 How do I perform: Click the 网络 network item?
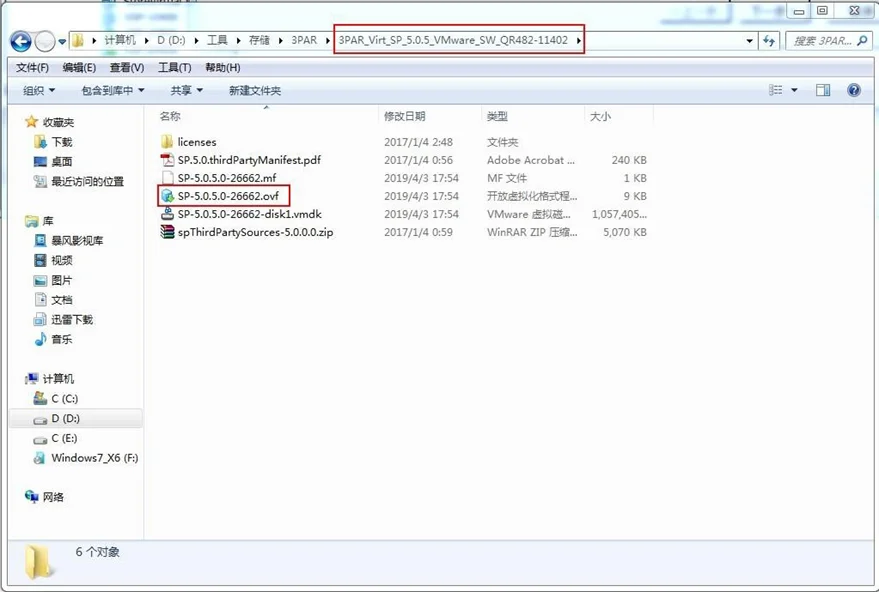point(53,497)
